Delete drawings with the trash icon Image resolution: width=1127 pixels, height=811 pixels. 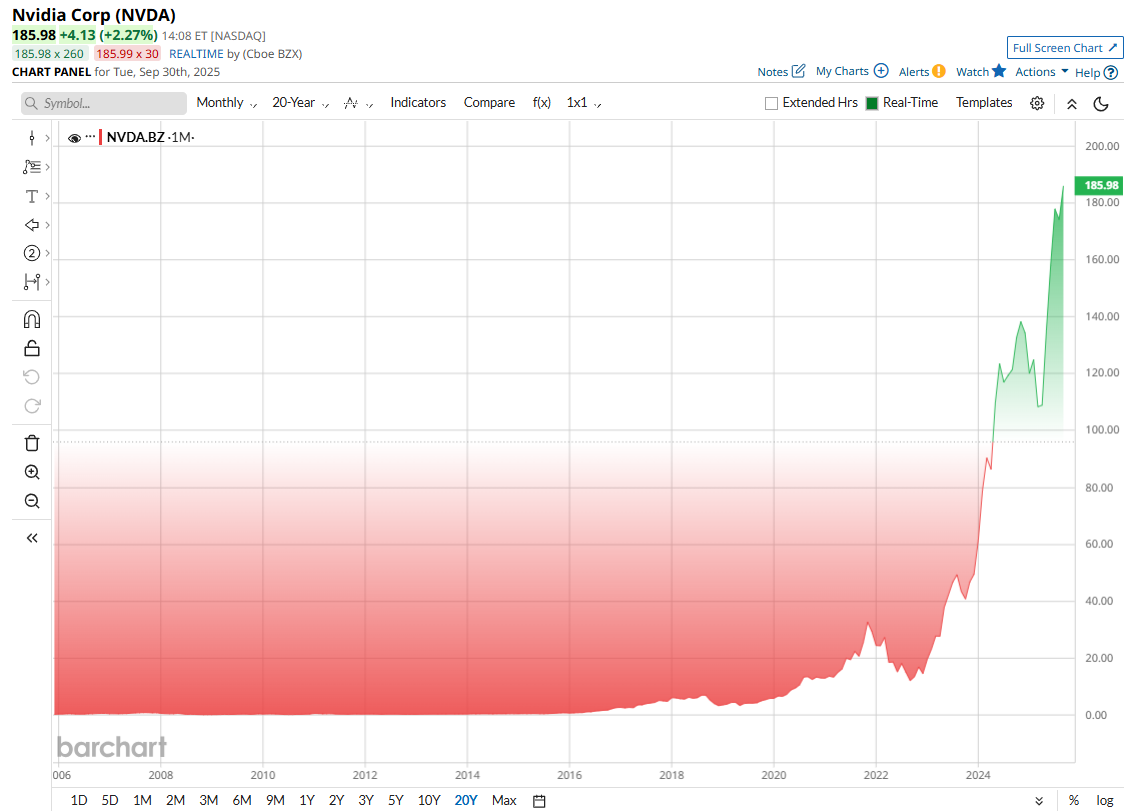coord(31,442)
